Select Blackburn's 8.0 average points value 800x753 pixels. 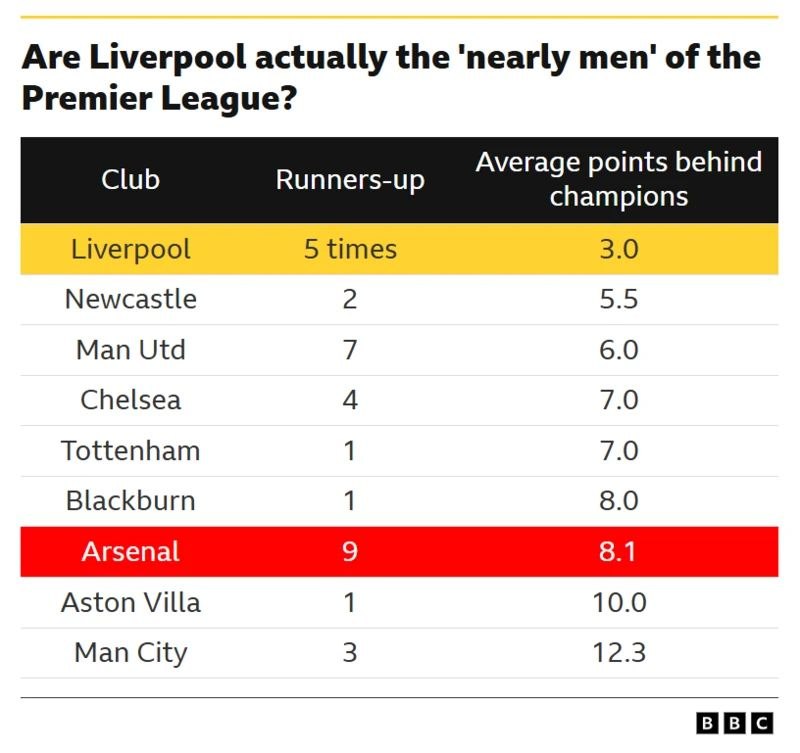(x=618, y=501)
